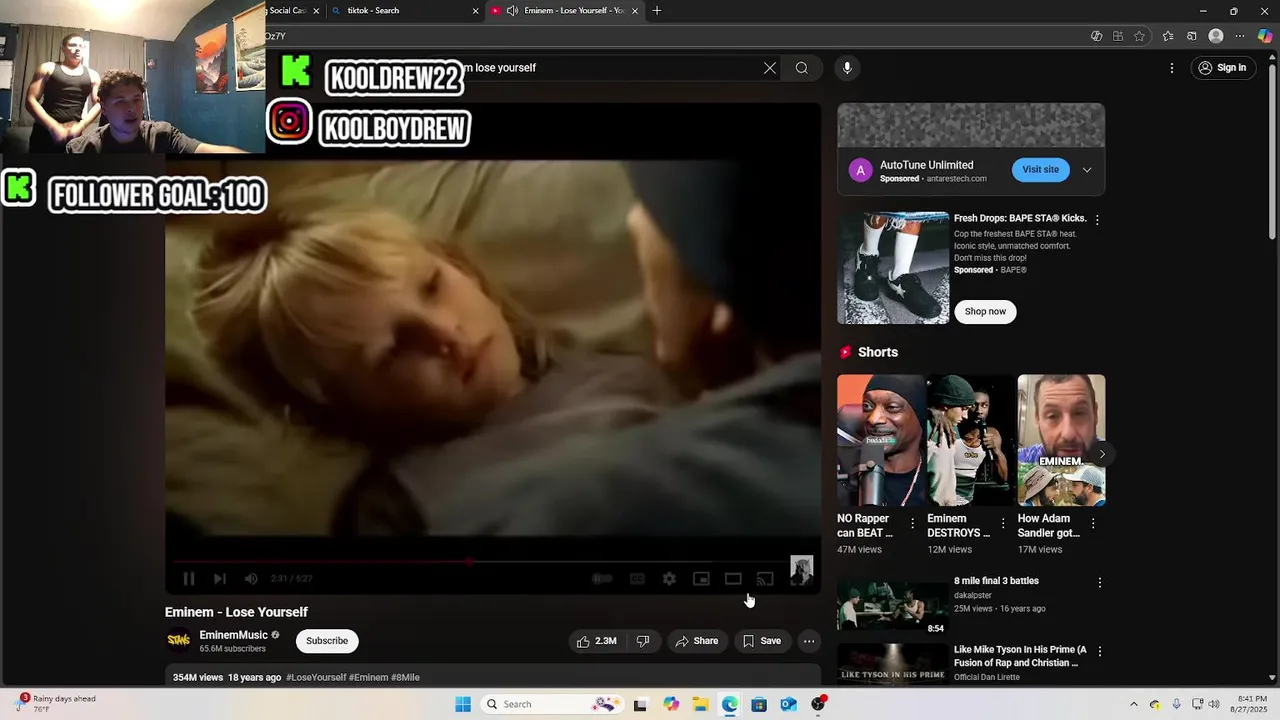The width and height of the screenshot is (1280, 720).
Task: Dislike the Lose Yourself video
Action: [643, 641]
